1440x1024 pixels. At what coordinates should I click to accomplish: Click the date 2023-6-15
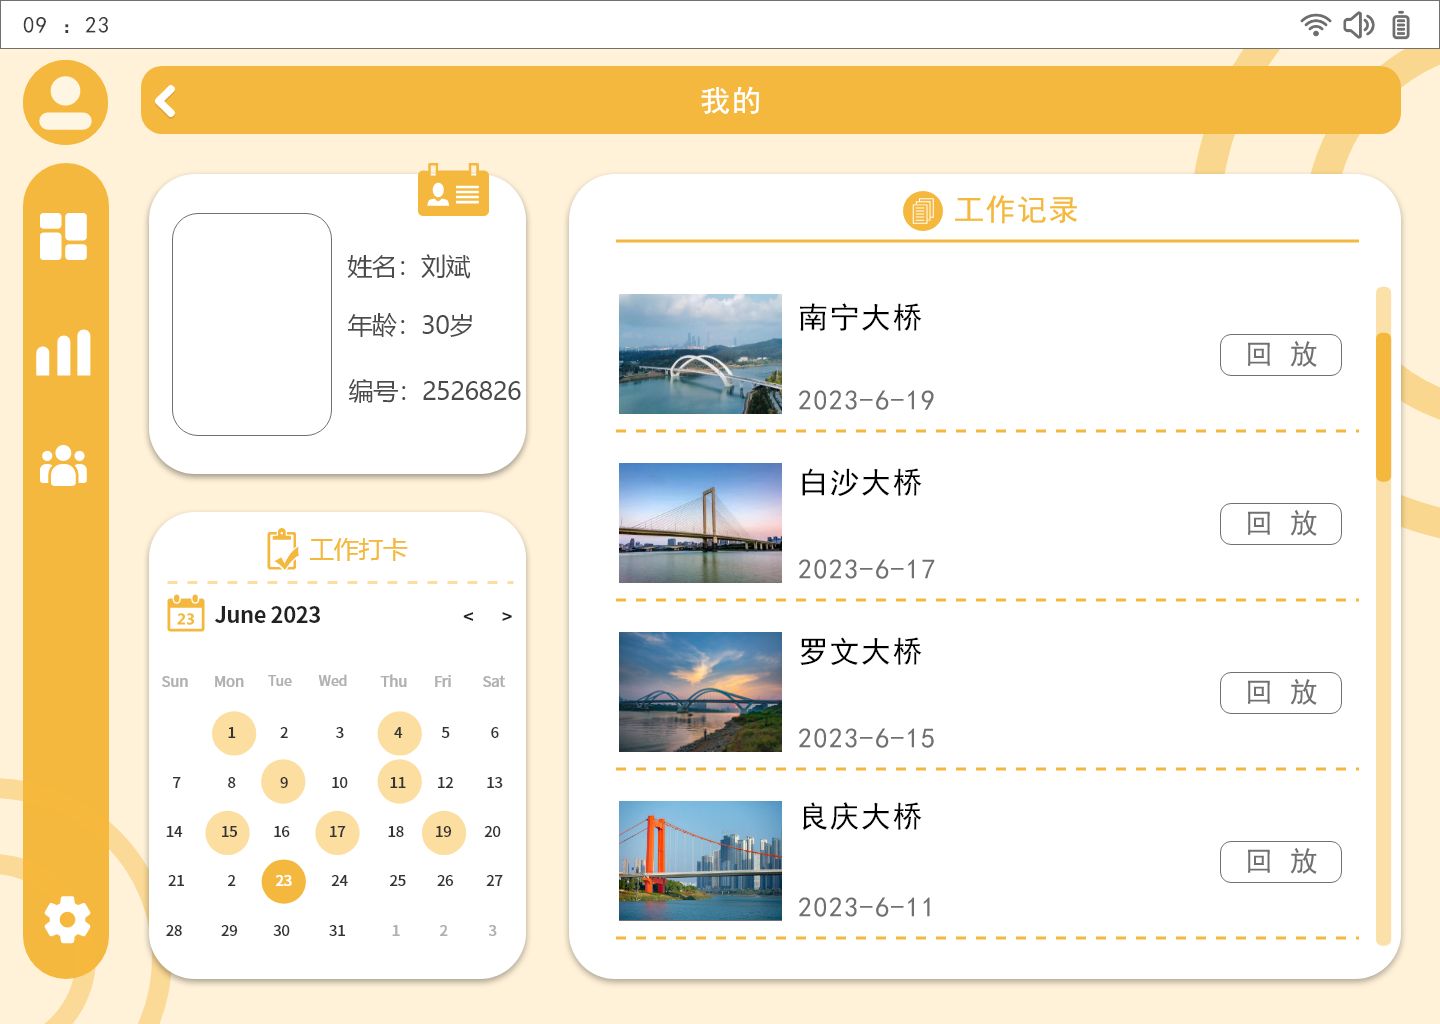(867, 739)
